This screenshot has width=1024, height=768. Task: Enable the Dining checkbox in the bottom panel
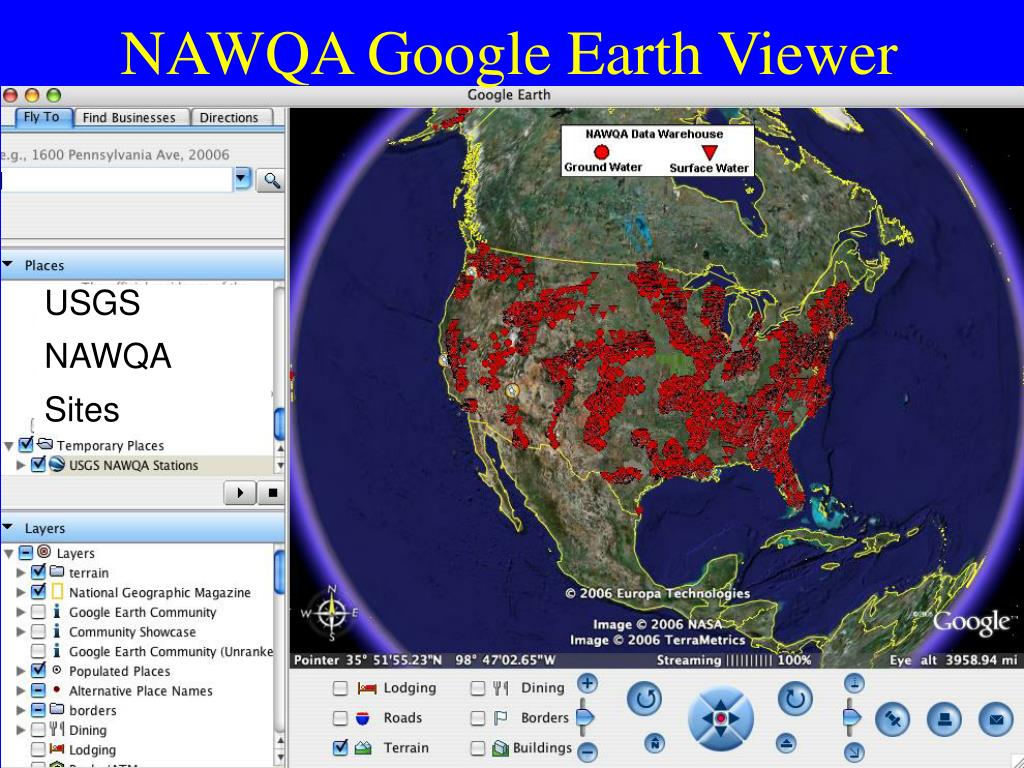(478, 688)
